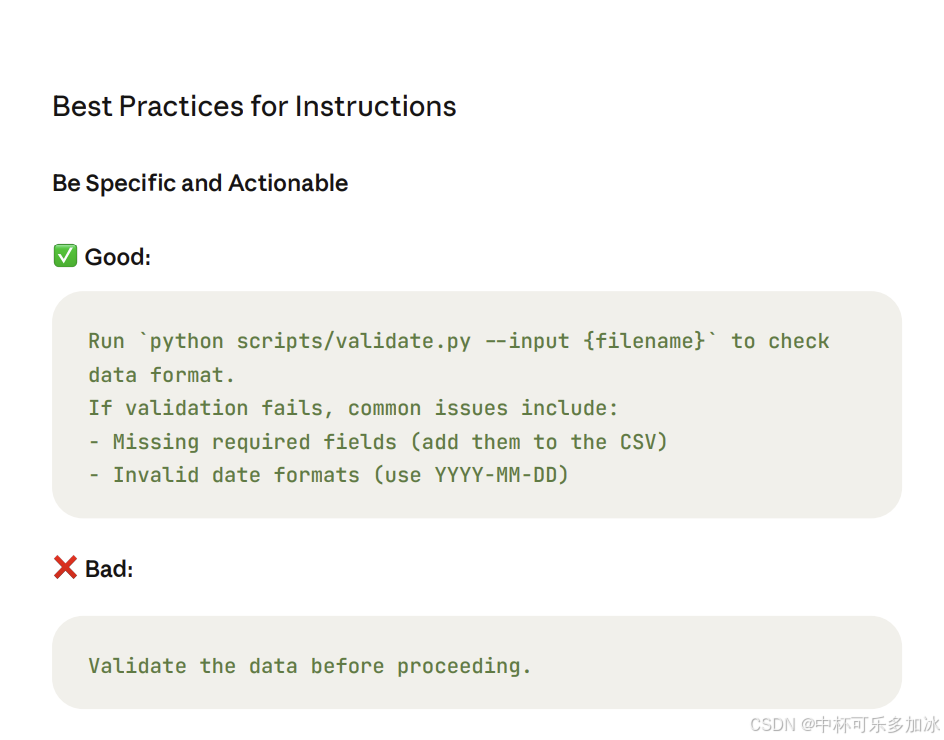The image size is (944, 740).
Task: Click the "{filename}" placeholder in the command
Action: pos(644,341)
